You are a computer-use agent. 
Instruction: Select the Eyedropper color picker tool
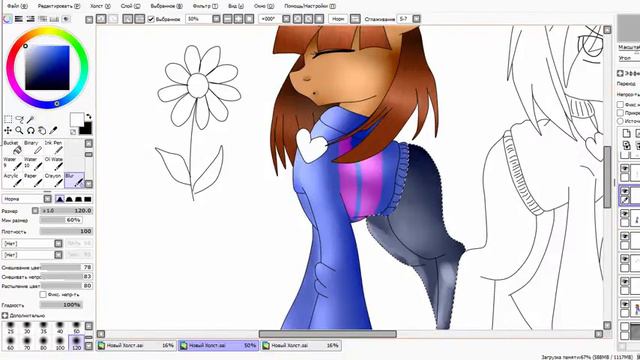(53, 131)
